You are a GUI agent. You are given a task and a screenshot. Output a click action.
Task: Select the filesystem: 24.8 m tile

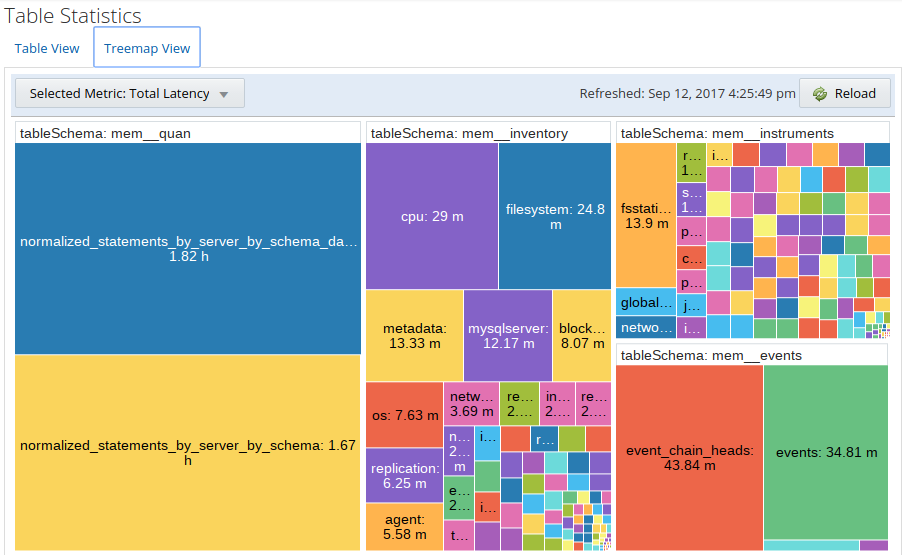pos(555,216)
